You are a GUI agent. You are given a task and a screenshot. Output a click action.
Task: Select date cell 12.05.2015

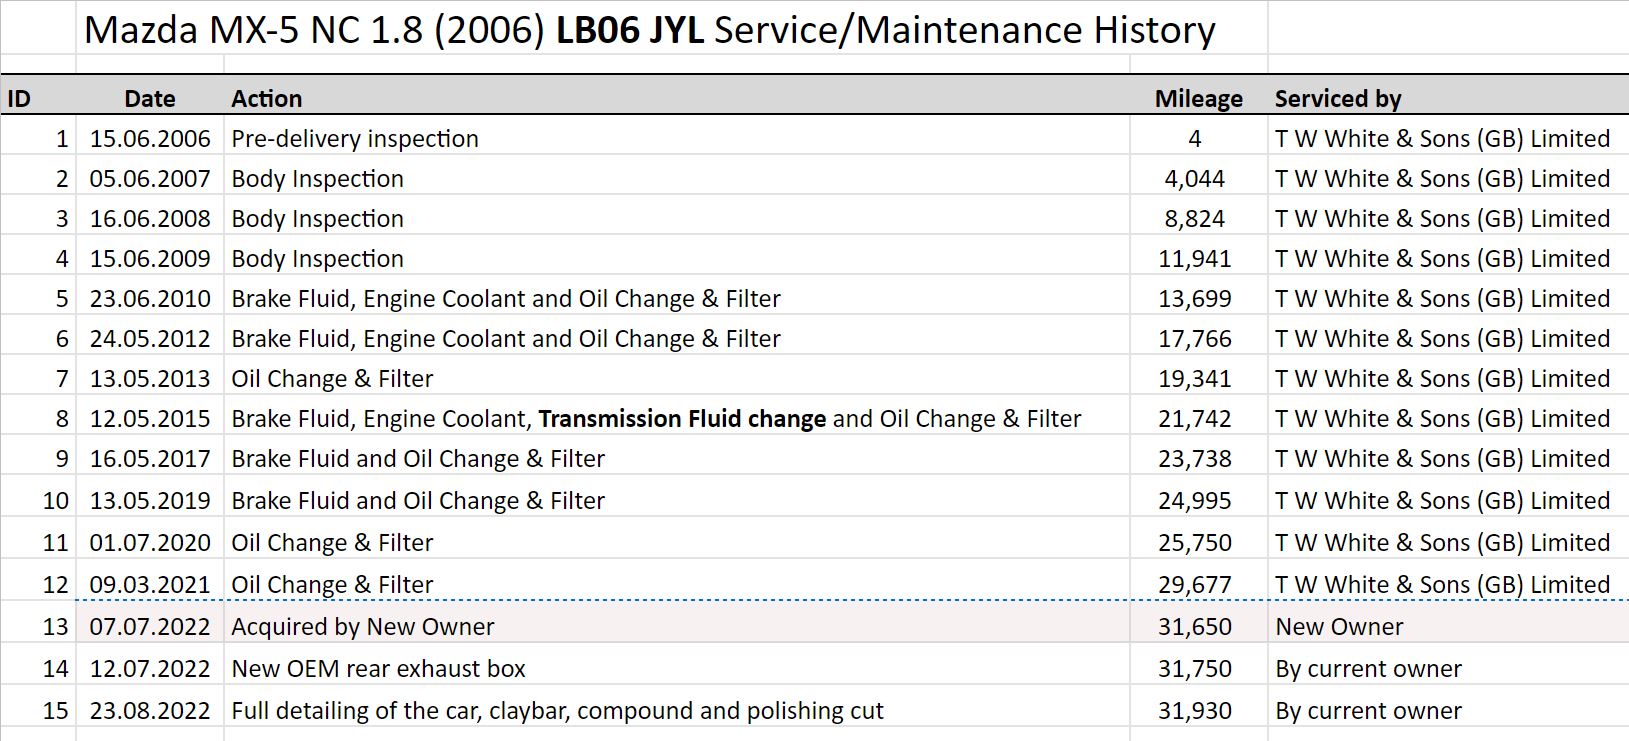pos(150,418)
